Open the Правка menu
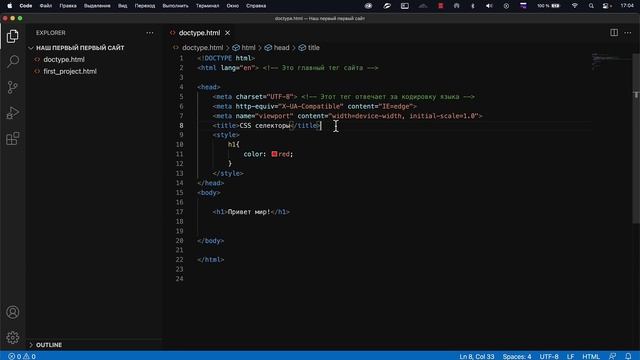This screenshot has height=360, width=640. point(68,6)
